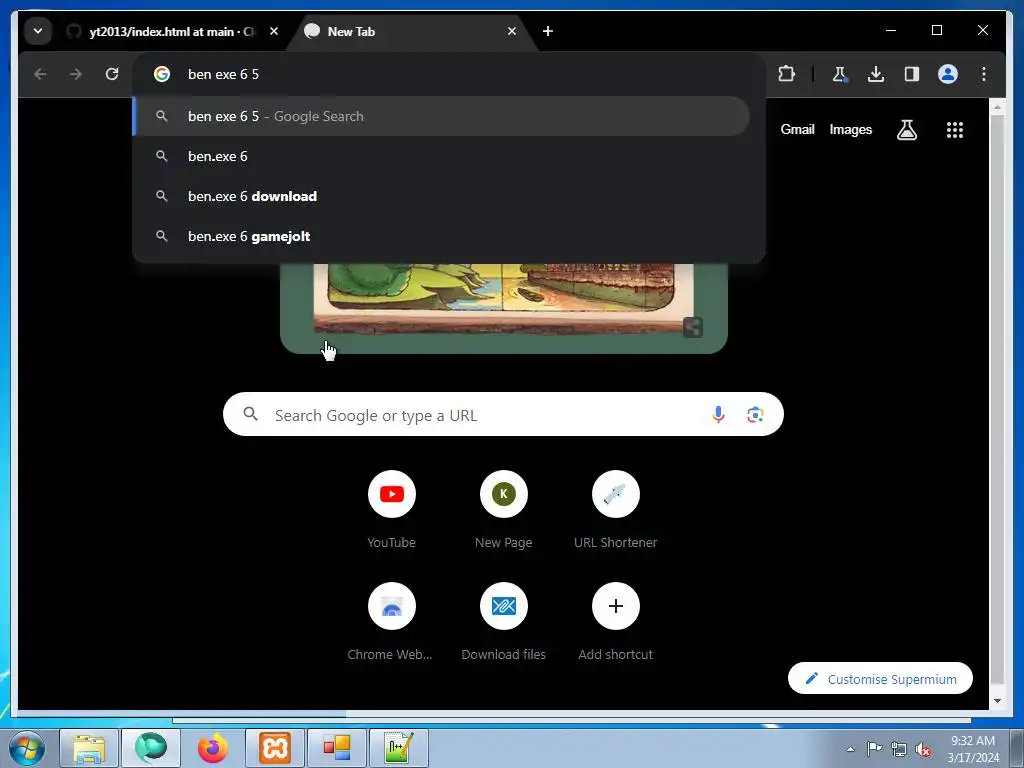The height and width of the screenshot is (768, 1024).
Task: Go forward one page
Action: coord(76,74)
